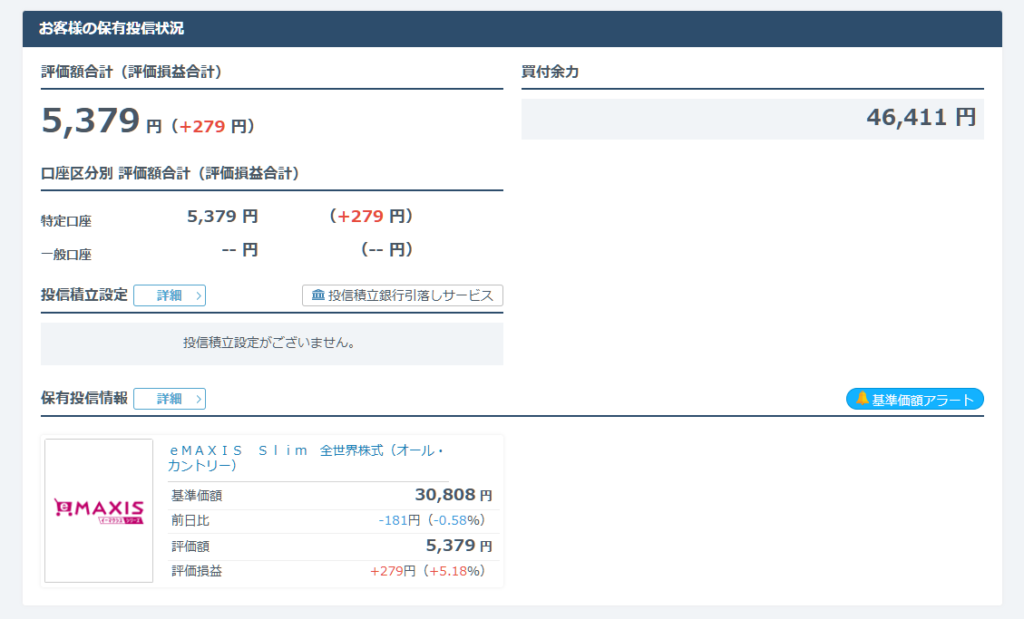Click the 投信積立銀行引落しサービス bank service icon button
Viewport: 1024px width, 619px height.
coord(402,296)
